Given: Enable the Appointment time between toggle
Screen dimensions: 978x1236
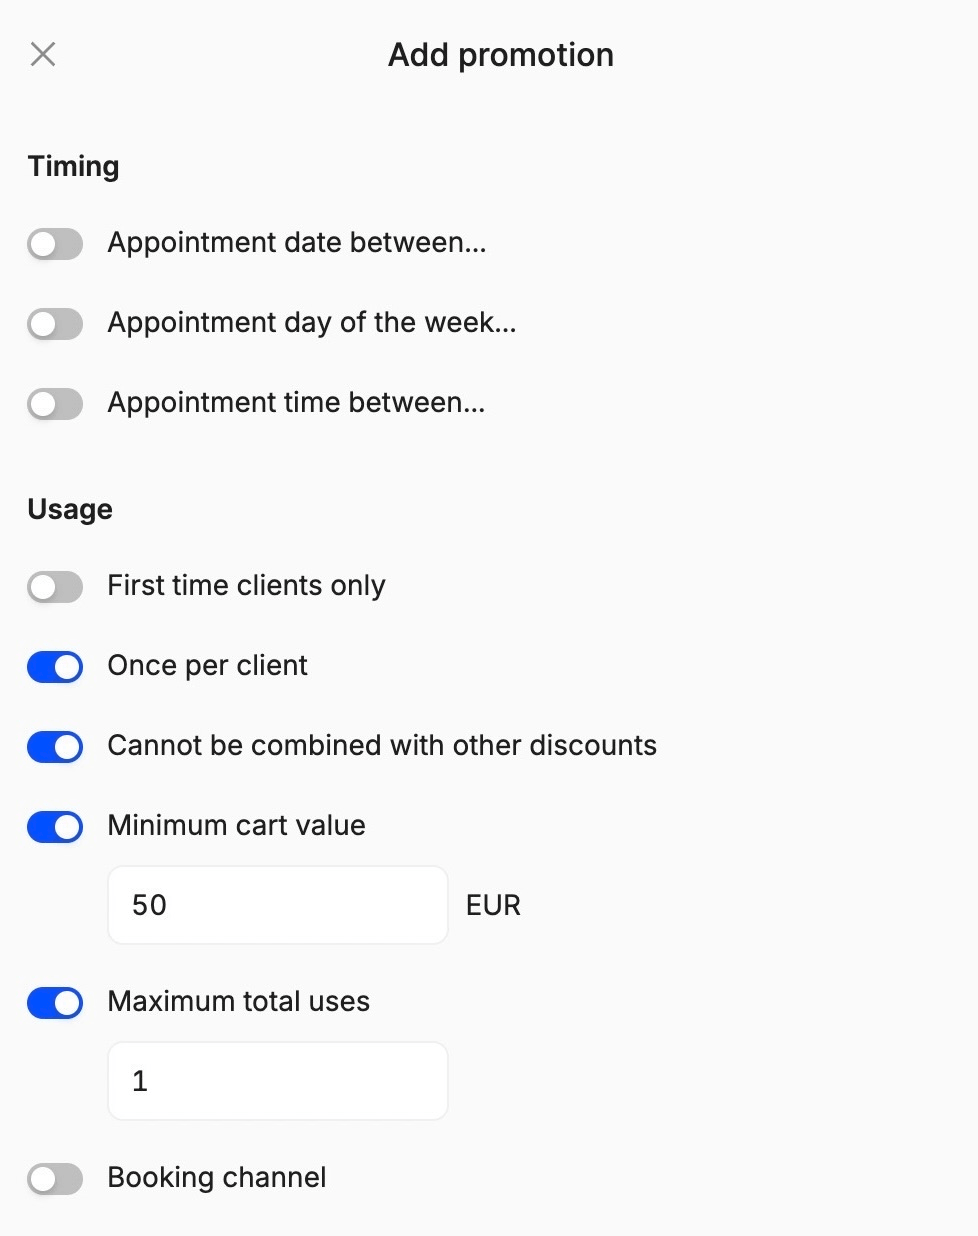Looking at the screenshot, I should pyautogui.click(x=55, y=403).
